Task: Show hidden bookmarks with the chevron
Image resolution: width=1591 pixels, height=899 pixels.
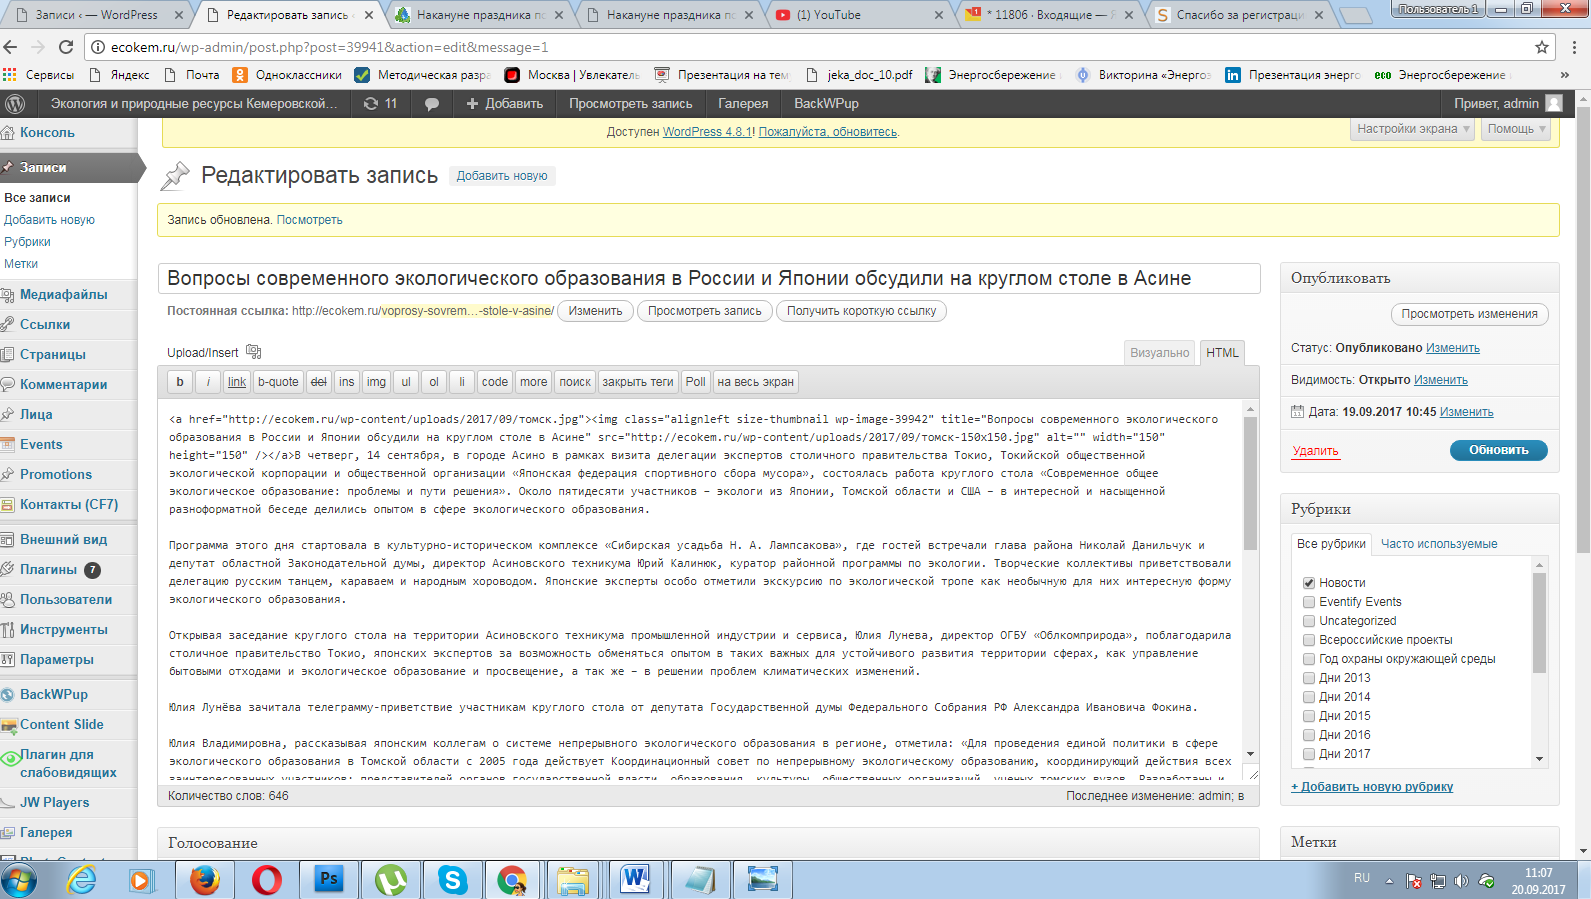Action: [x=1565, y=75]
